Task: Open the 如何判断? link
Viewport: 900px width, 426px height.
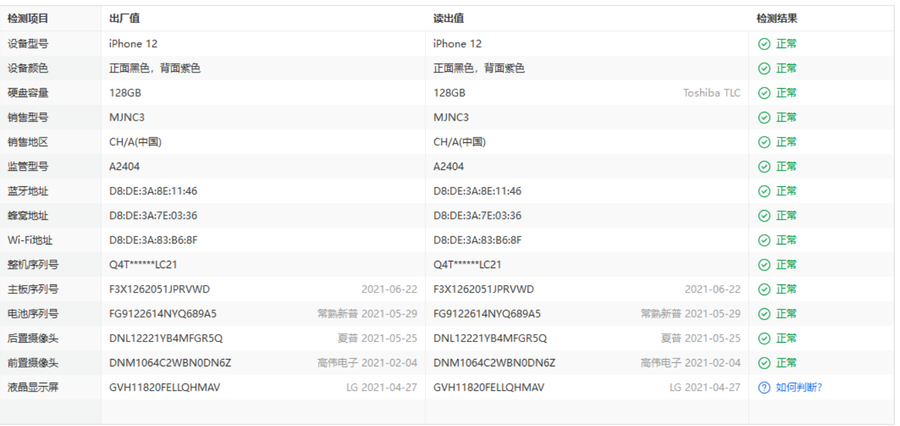Action: click(x=799, y=388)
